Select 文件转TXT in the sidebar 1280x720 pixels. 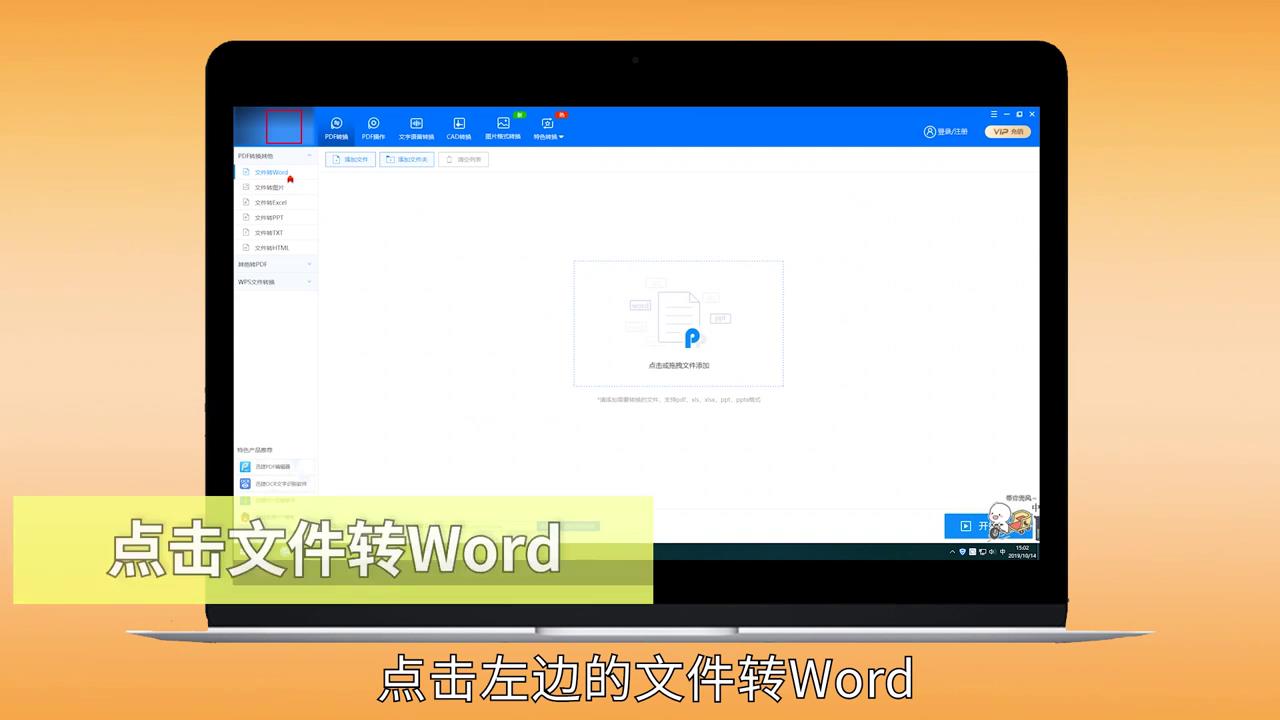[x=275, y=232]
